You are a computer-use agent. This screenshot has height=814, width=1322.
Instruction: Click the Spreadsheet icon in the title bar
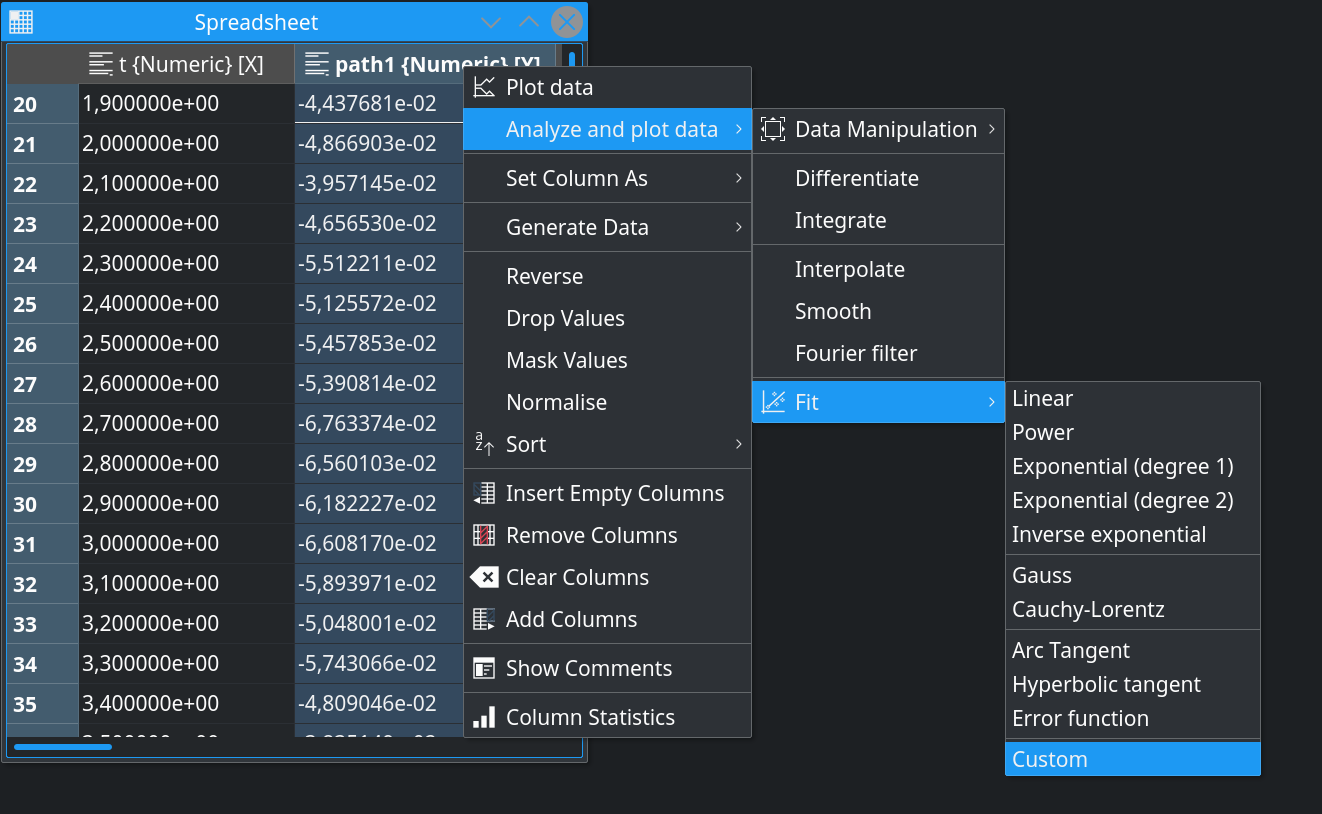point(20,21)
